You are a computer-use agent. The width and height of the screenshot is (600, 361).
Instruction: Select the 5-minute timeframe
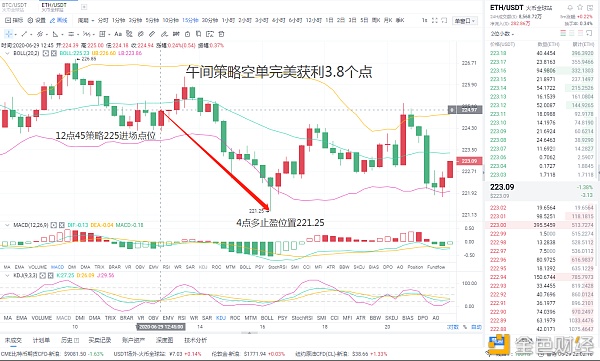[152, 20]
